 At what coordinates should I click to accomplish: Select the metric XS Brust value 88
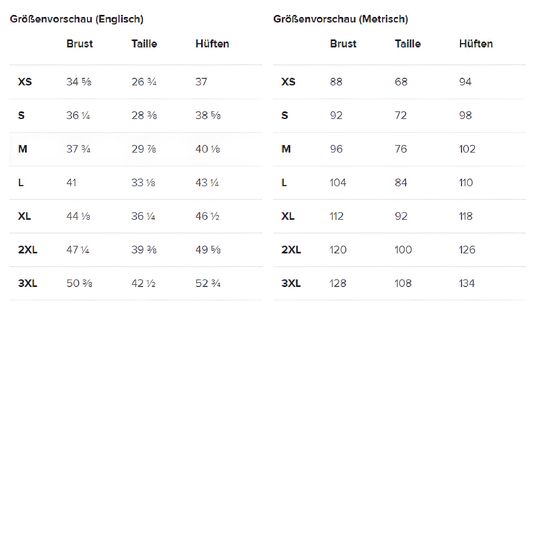point(336,82)
